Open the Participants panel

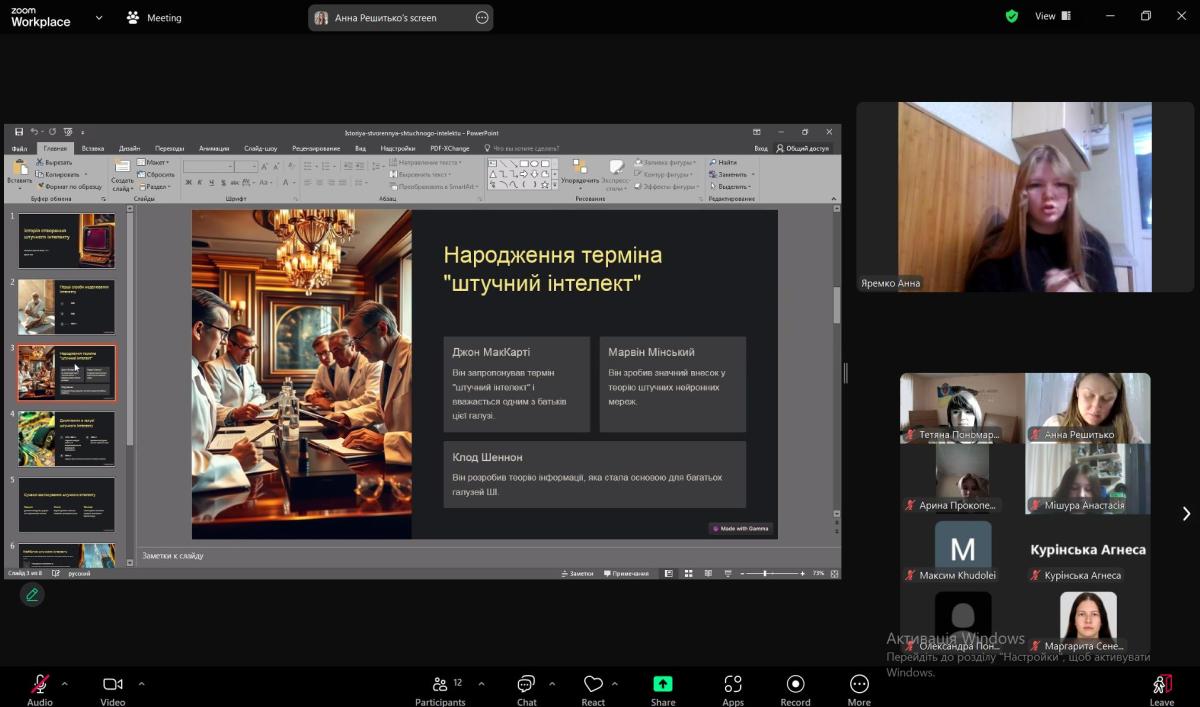[440, 688]
